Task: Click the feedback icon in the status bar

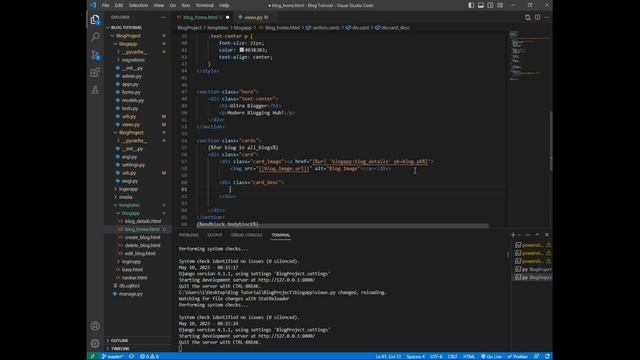Action: pyautogui.click(x=537, y=356)
